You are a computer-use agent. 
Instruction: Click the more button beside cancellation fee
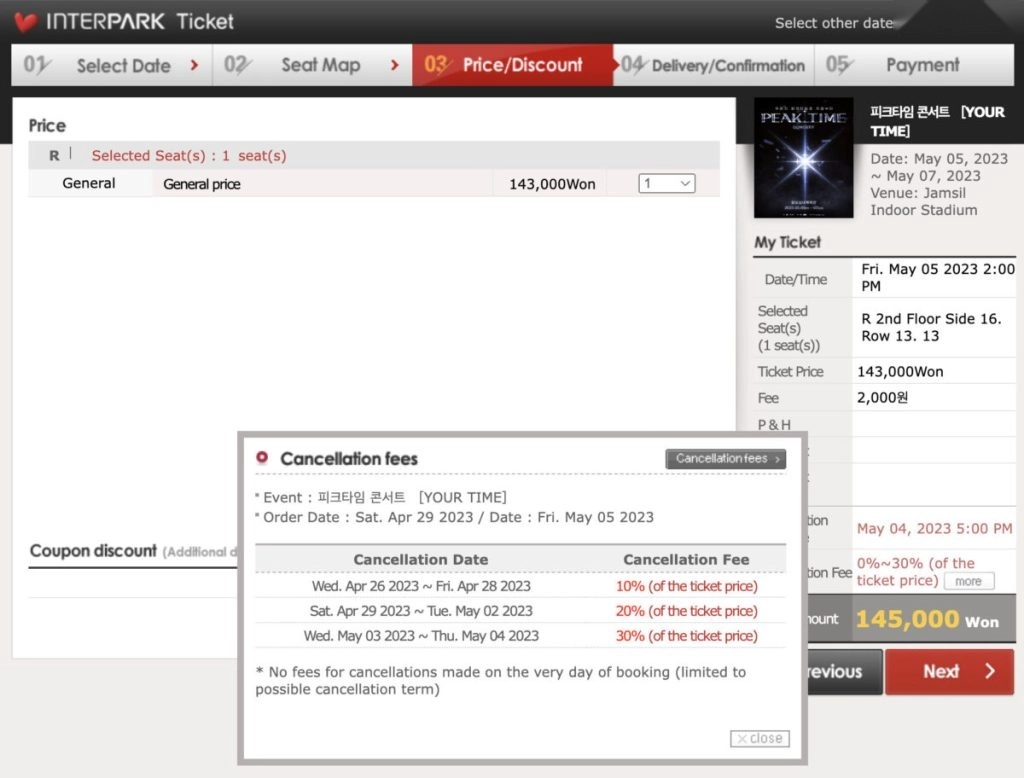[x=968, y=581]
